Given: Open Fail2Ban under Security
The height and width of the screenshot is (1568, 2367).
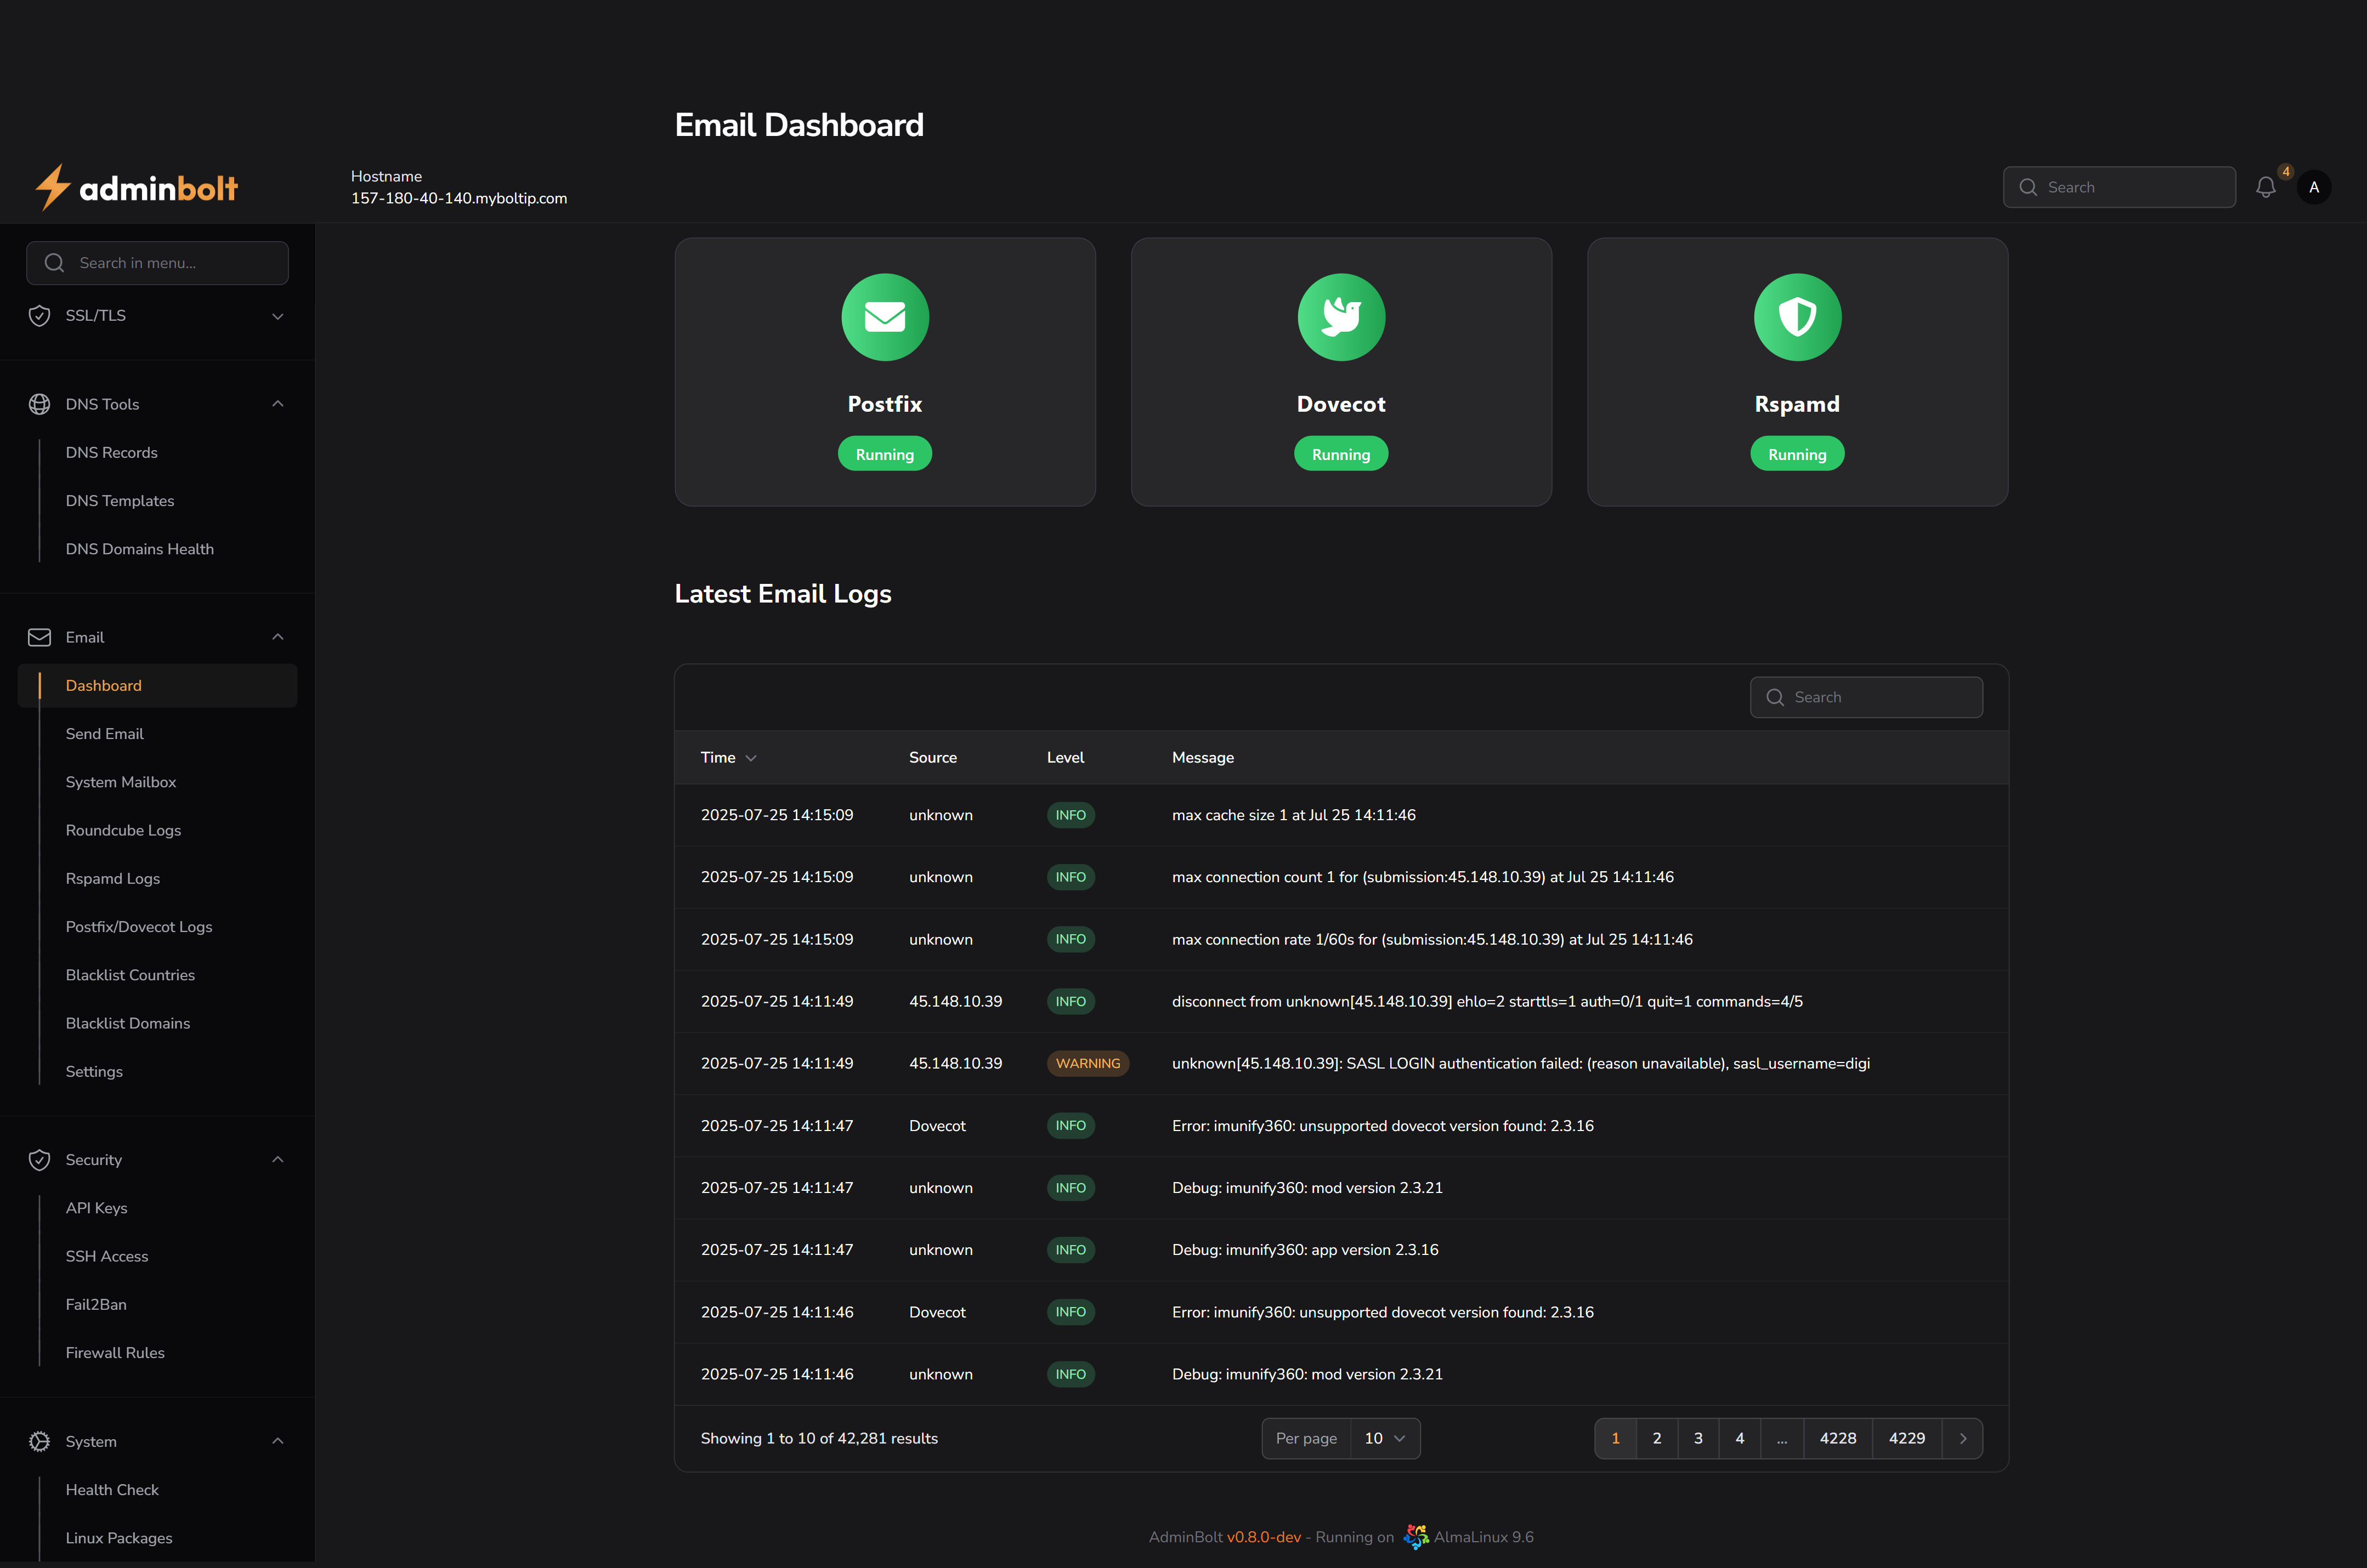Looking at the screenshot, I should point(95,1304).
